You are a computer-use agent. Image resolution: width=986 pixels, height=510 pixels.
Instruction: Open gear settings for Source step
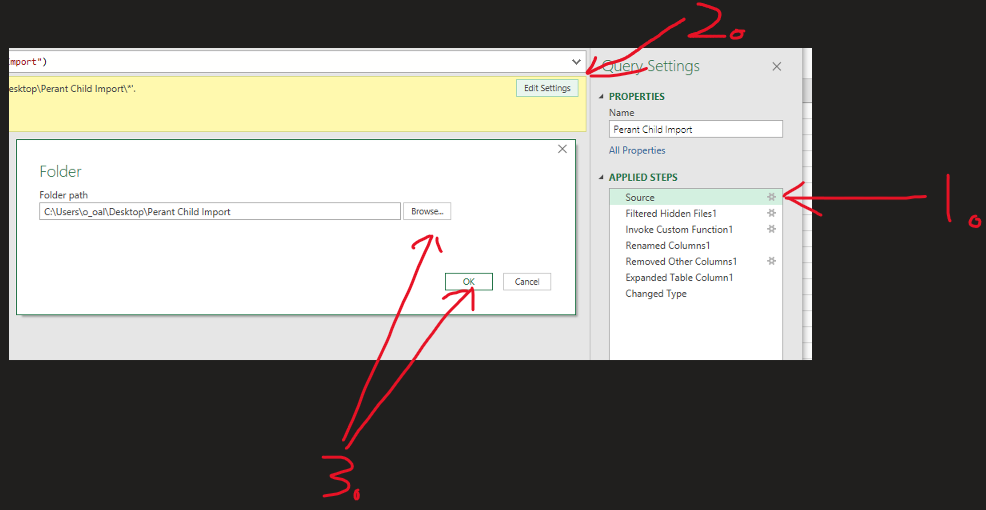[771, 197]
